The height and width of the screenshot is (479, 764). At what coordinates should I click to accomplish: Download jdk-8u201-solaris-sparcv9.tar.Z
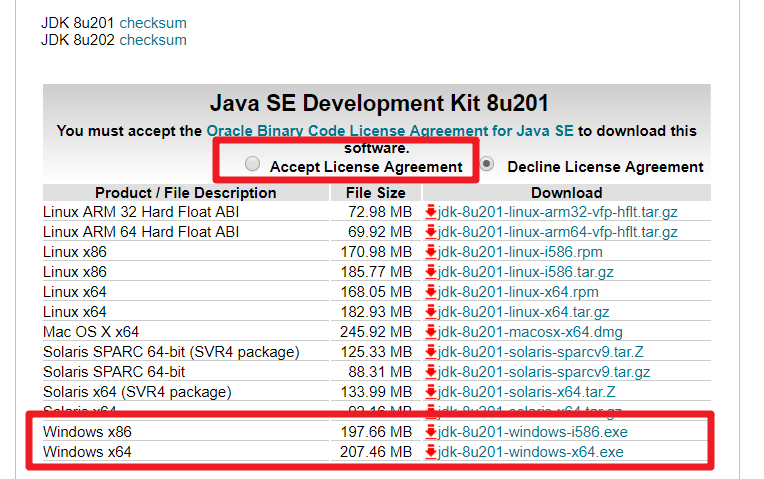(540, 352)
